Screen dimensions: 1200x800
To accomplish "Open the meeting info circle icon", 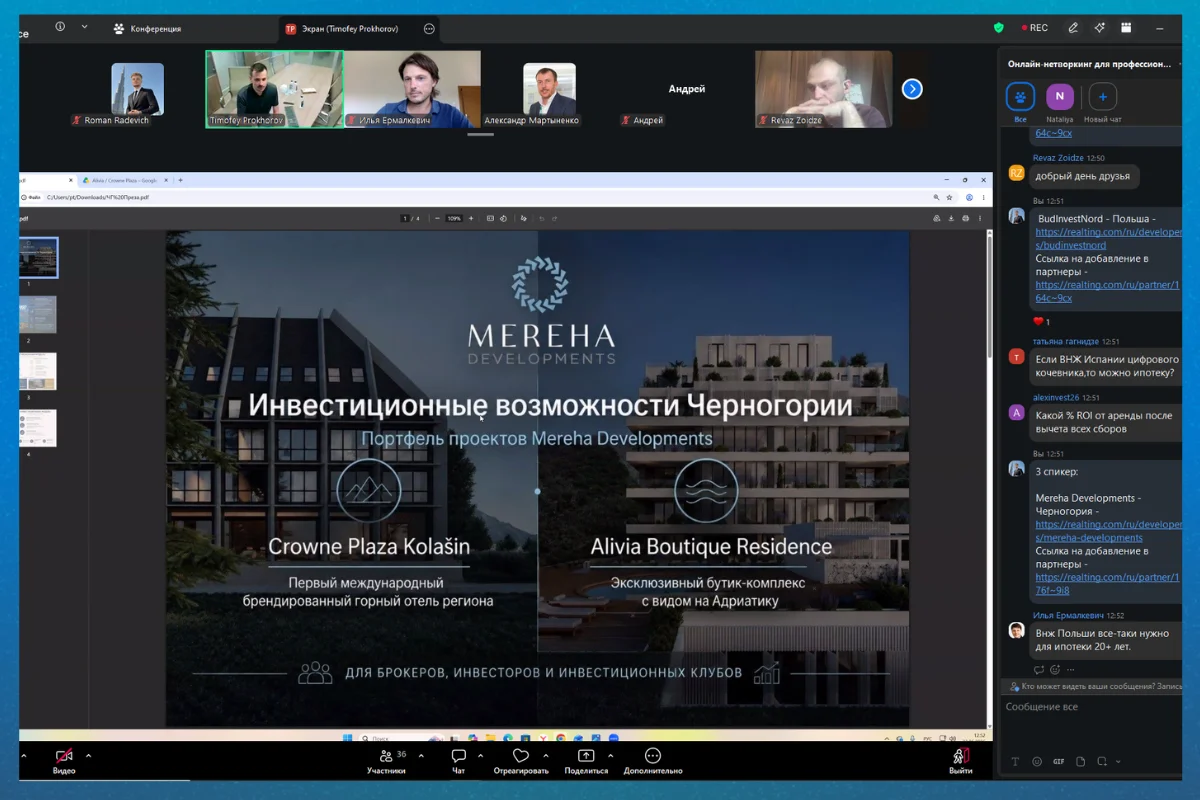I will point(60,27).
